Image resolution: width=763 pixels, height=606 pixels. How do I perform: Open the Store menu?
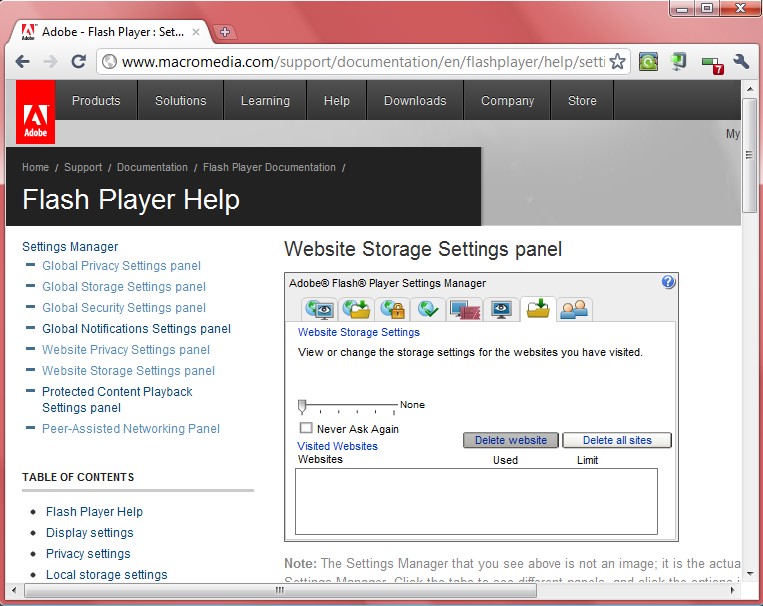point(582,100)
